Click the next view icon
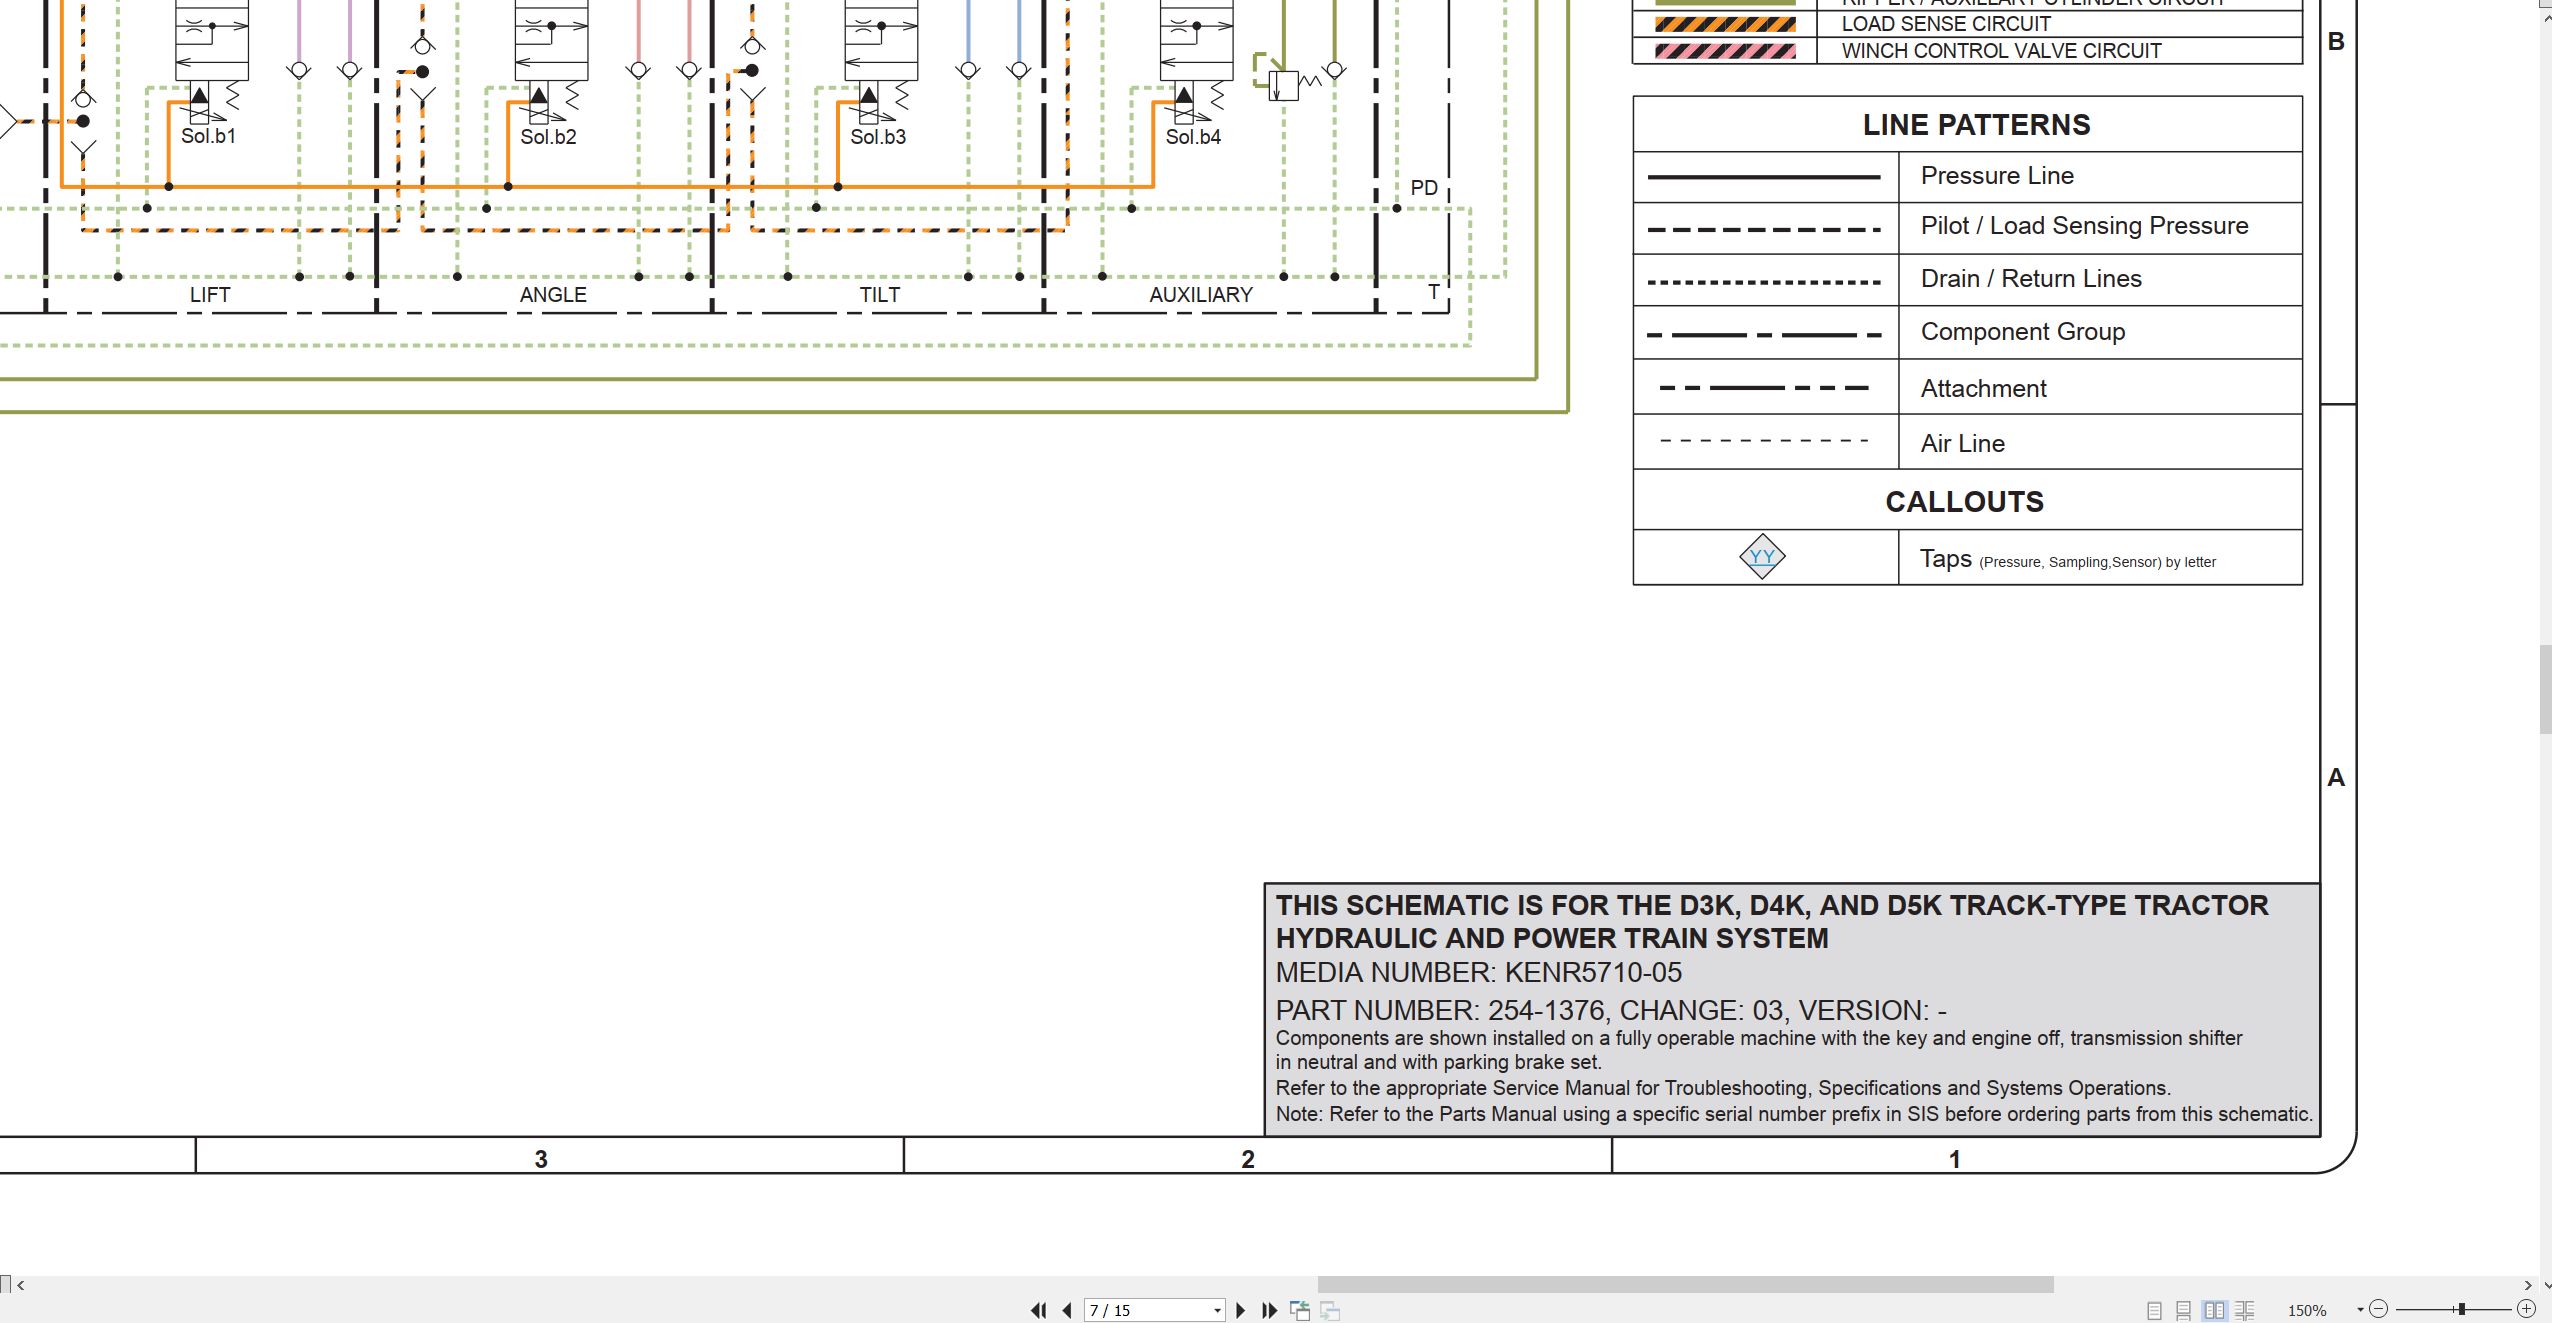Viewport: 2552px width, 1323px height. [x=1330, y=1310]
